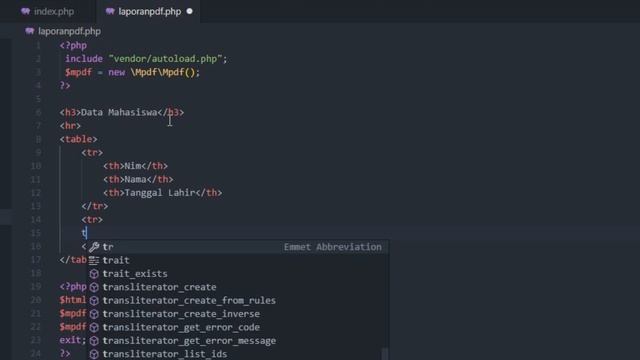
Task: Click the <tr> tag on line 9
Action: point(92,153)
